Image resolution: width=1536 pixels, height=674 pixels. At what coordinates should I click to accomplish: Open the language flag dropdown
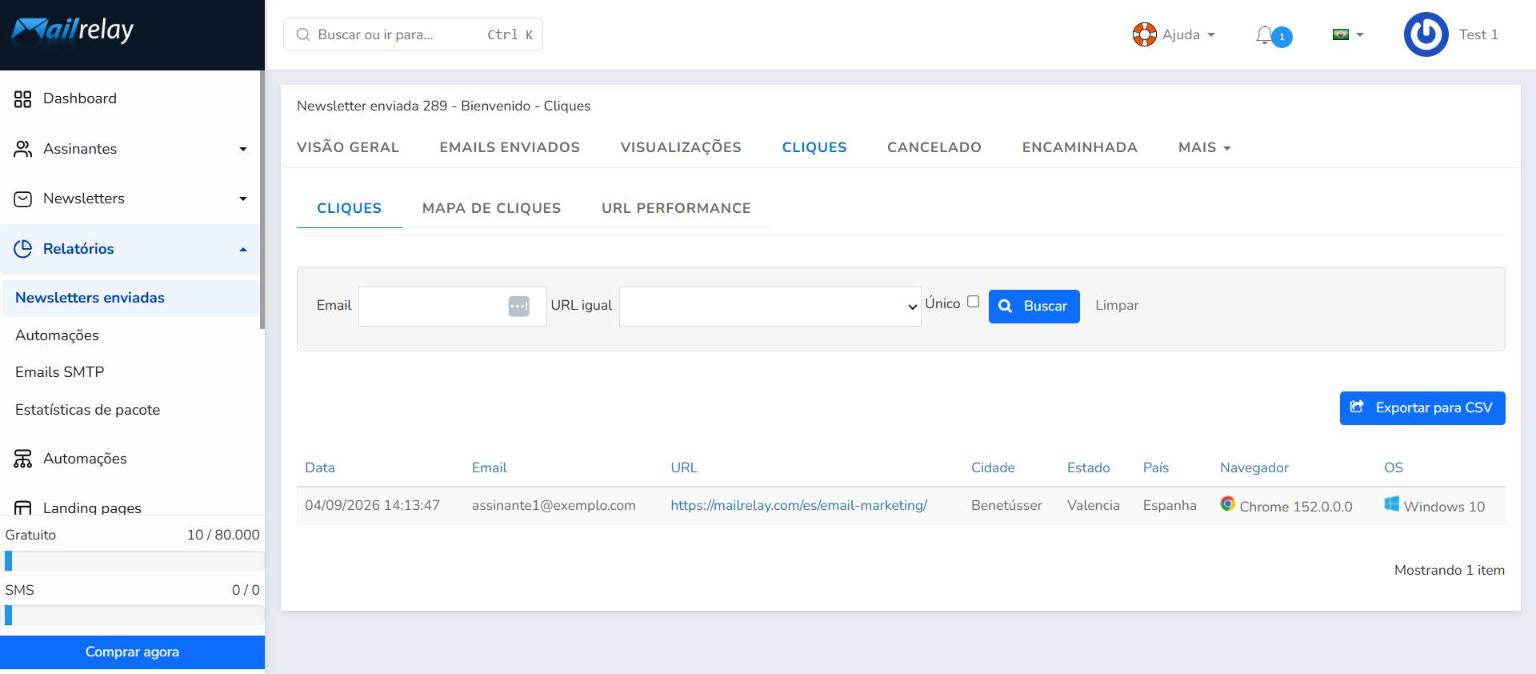1349,35
